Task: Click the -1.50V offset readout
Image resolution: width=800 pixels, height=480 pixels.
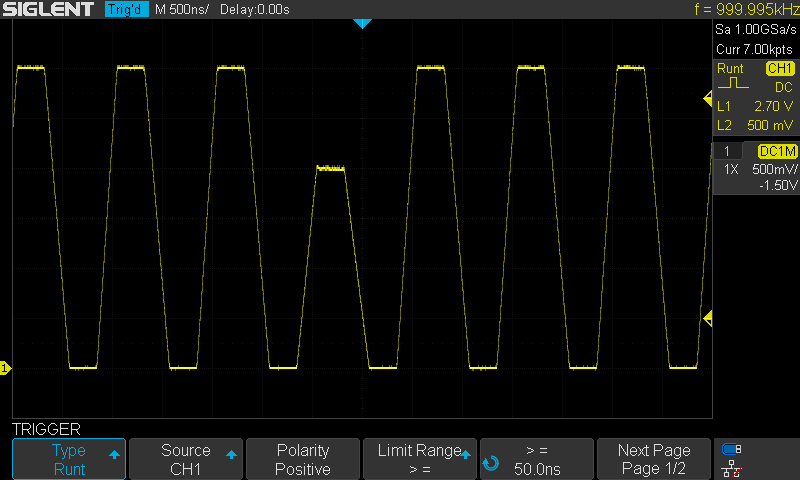Action: [x=778, y=185]
